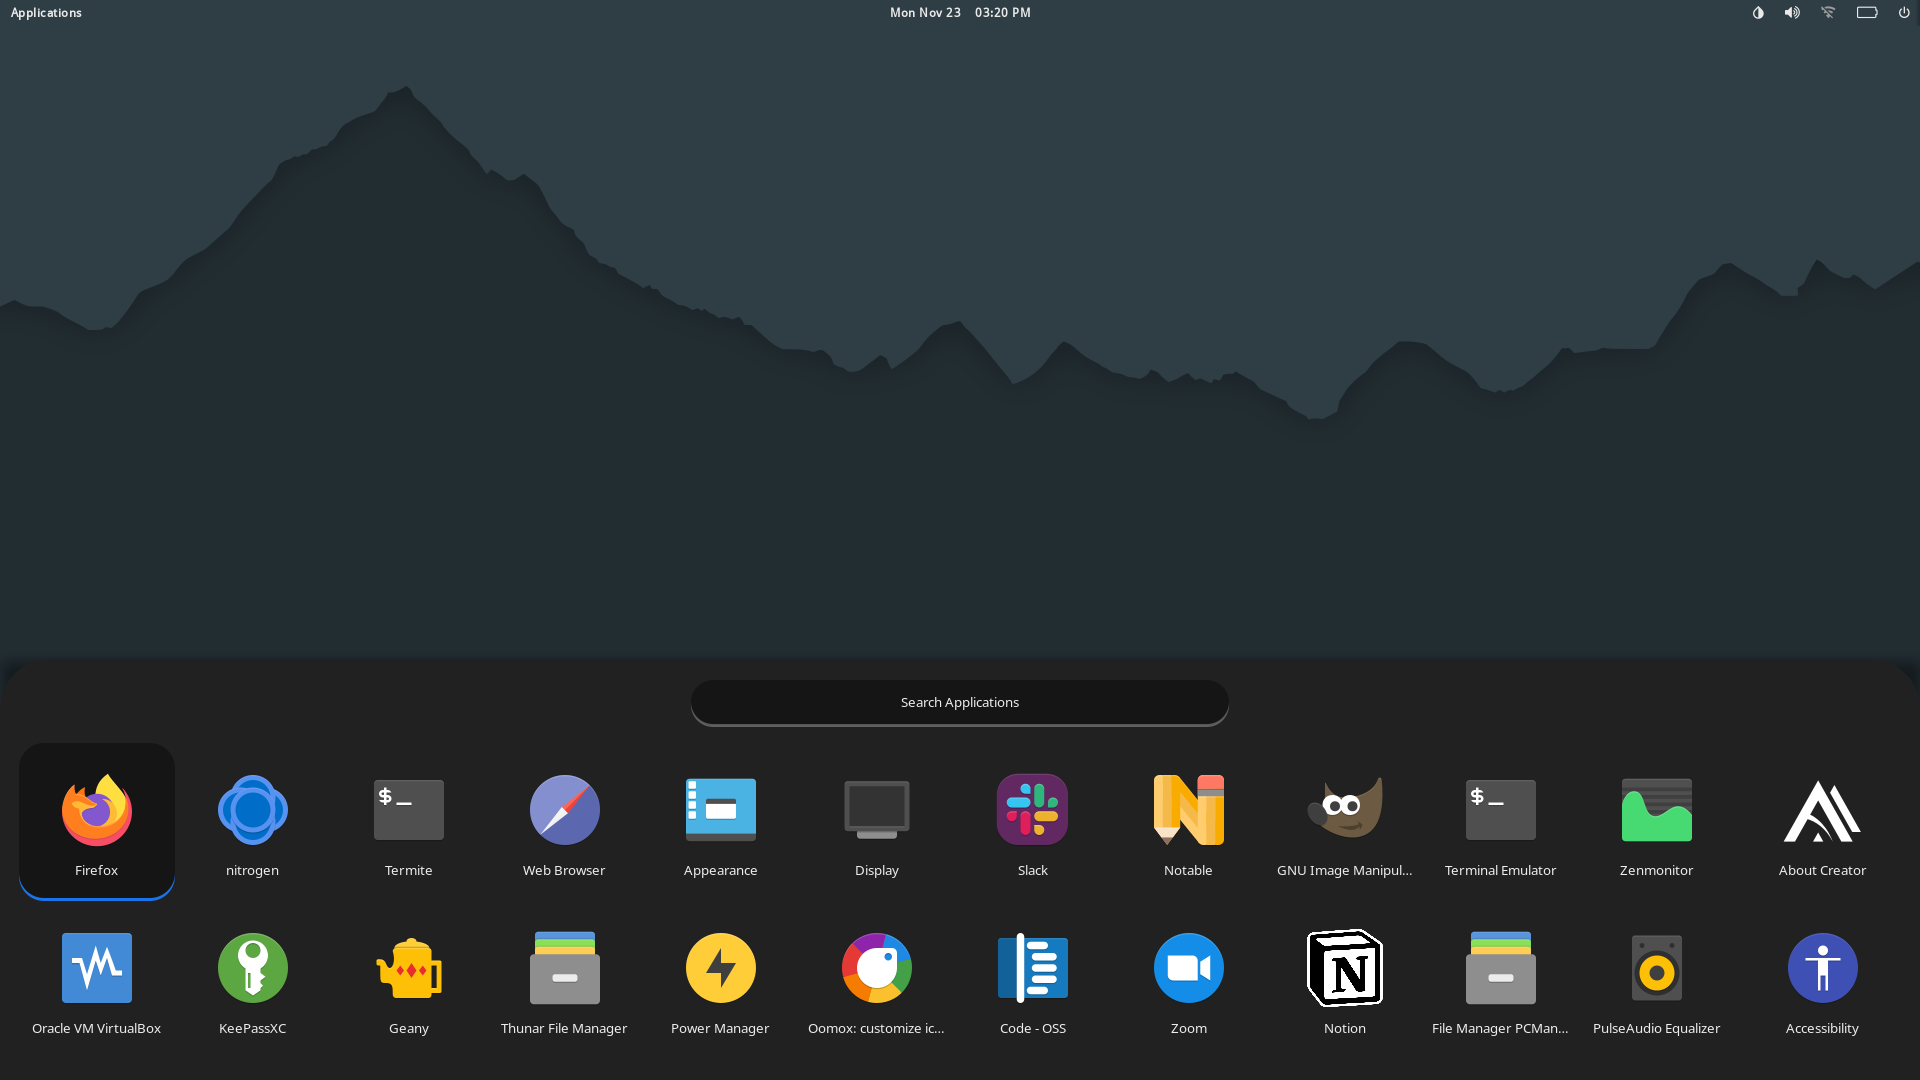The image size is (1920, 1080).
Task: Open KeePassXC password manager
Action: (252, 968)
